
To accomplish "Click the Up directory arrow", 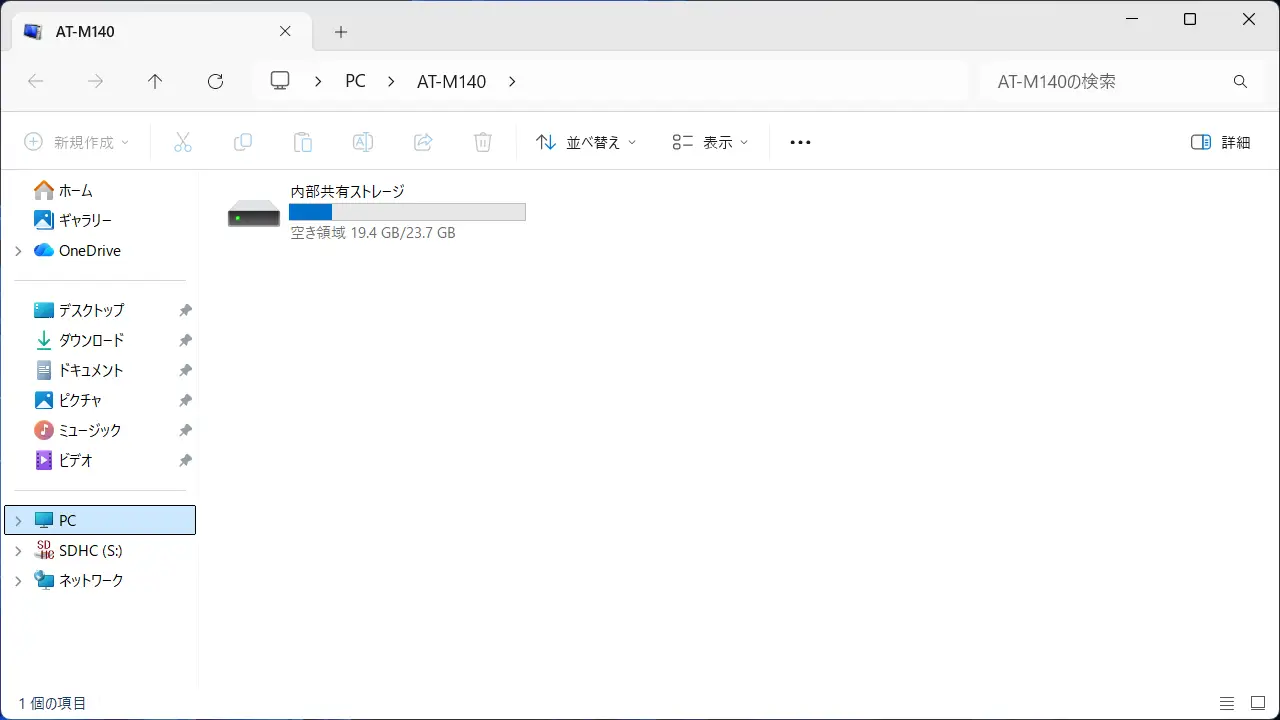I will (155, 82).
